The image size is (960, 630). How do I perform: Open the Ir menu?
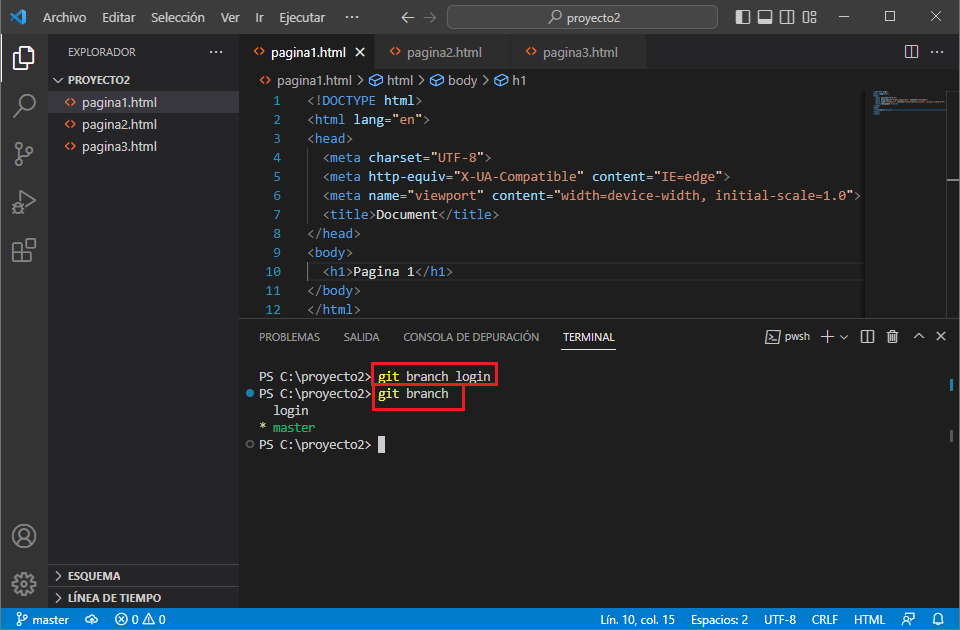click(260, 17)
